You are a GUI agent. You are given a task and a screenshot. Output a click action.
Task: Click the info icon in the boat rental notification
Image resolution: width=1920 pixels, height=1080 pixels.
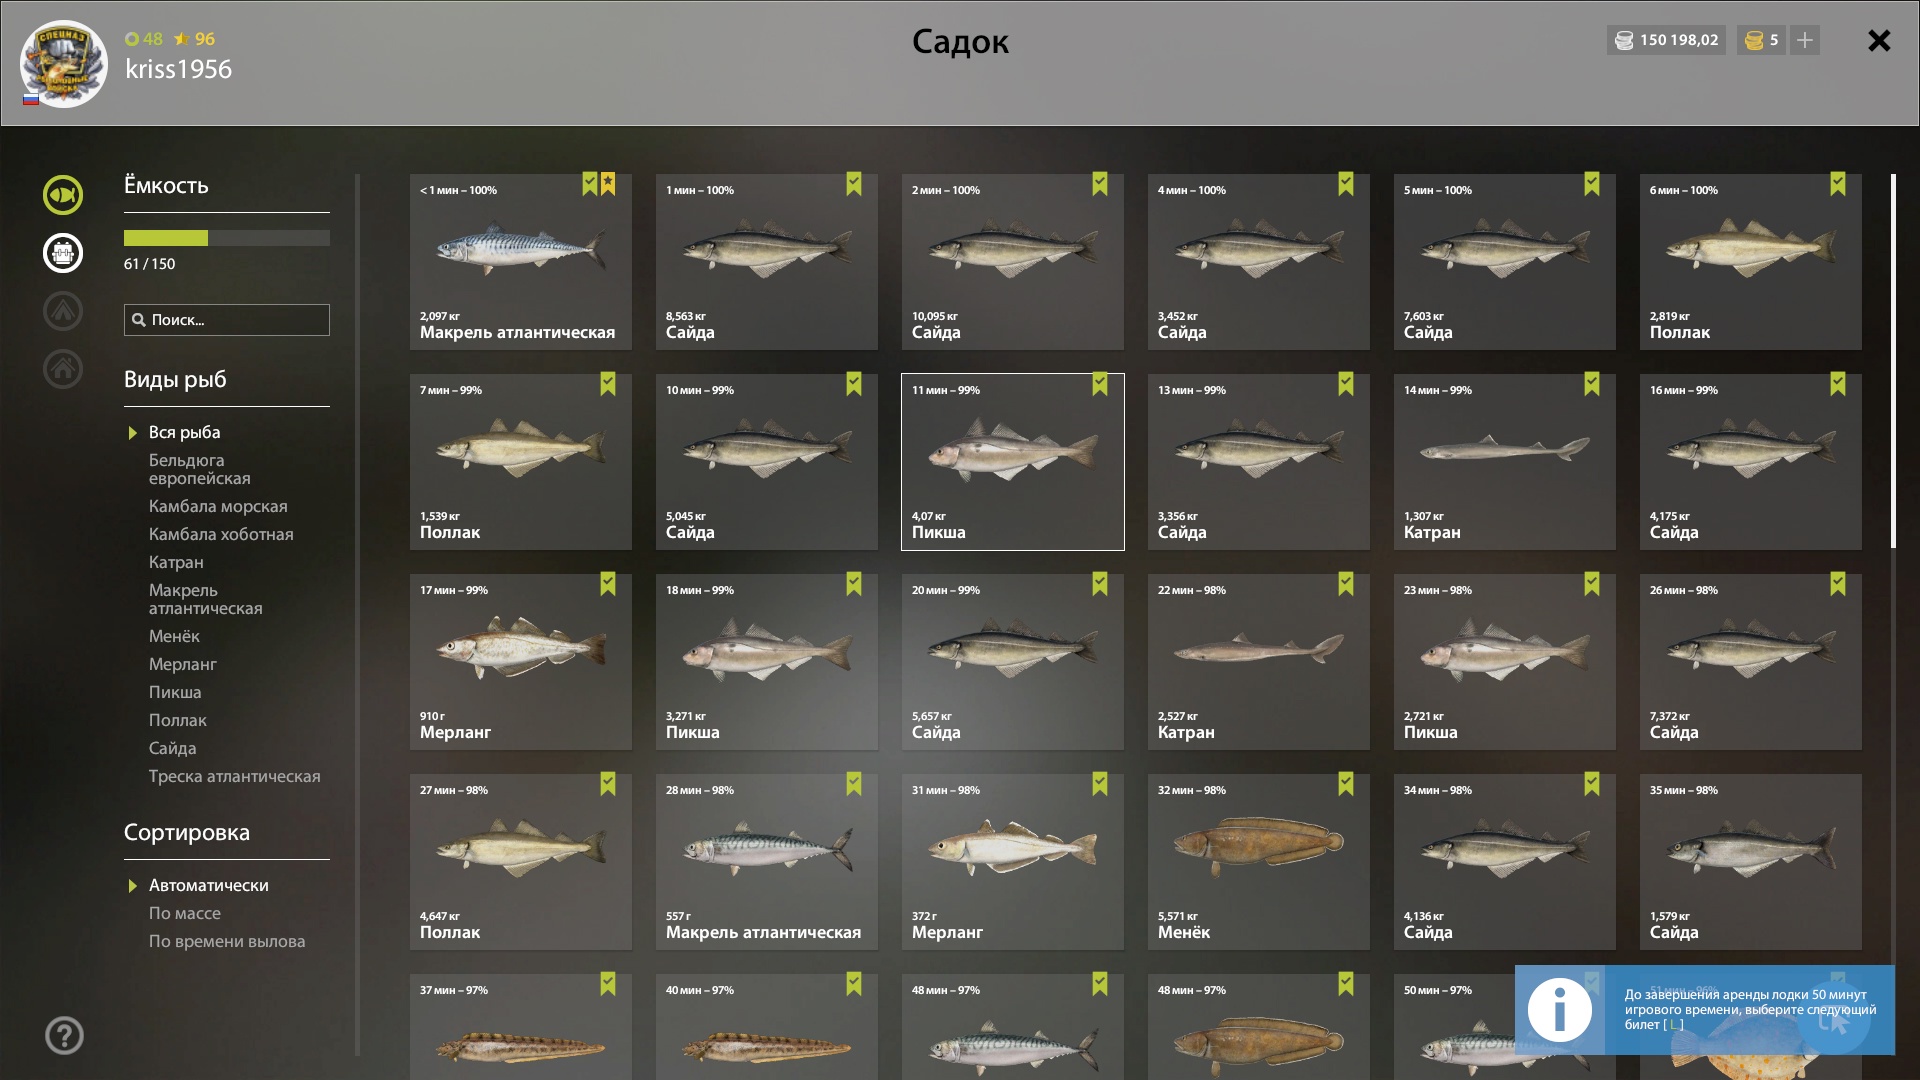click(1559, 1010)
